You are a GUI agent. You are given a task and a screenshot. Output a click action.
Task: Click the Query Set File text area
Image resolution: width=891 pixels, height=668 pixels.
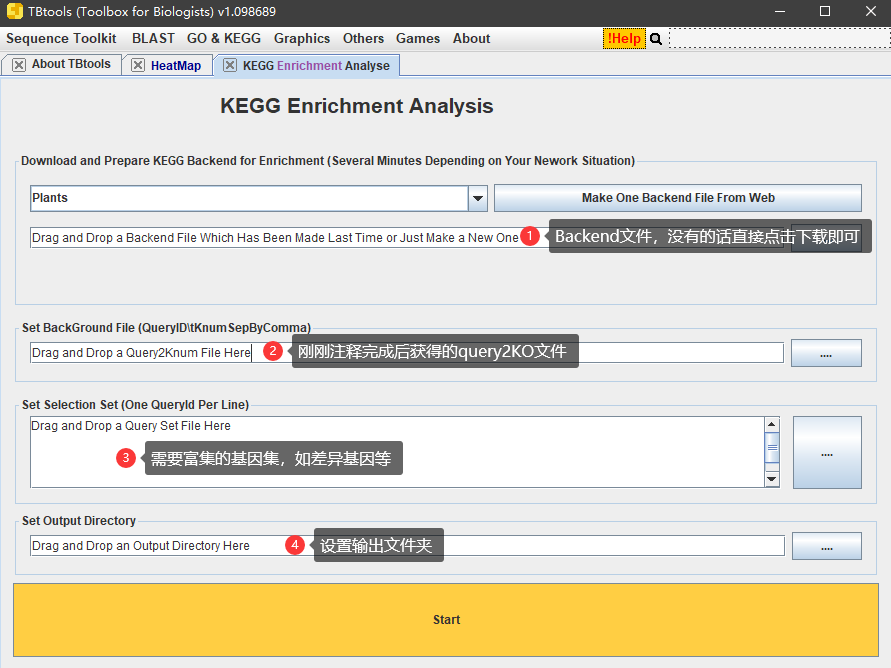point(397,452)
